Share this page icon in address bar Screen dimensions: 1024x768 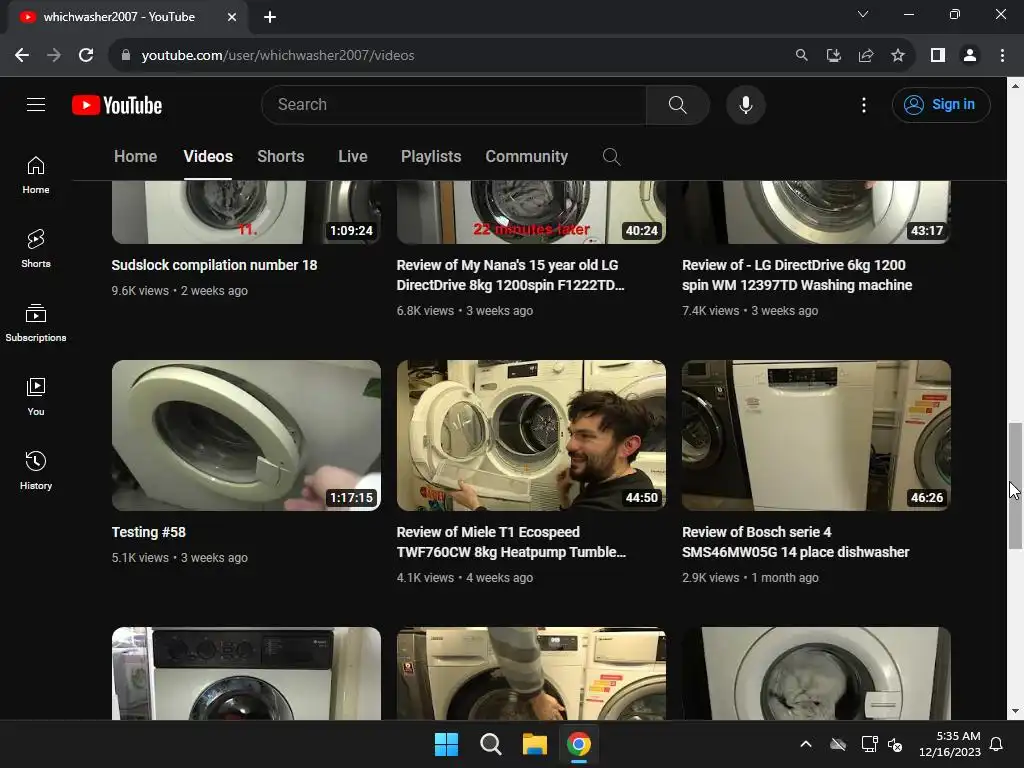coord(866,56)
